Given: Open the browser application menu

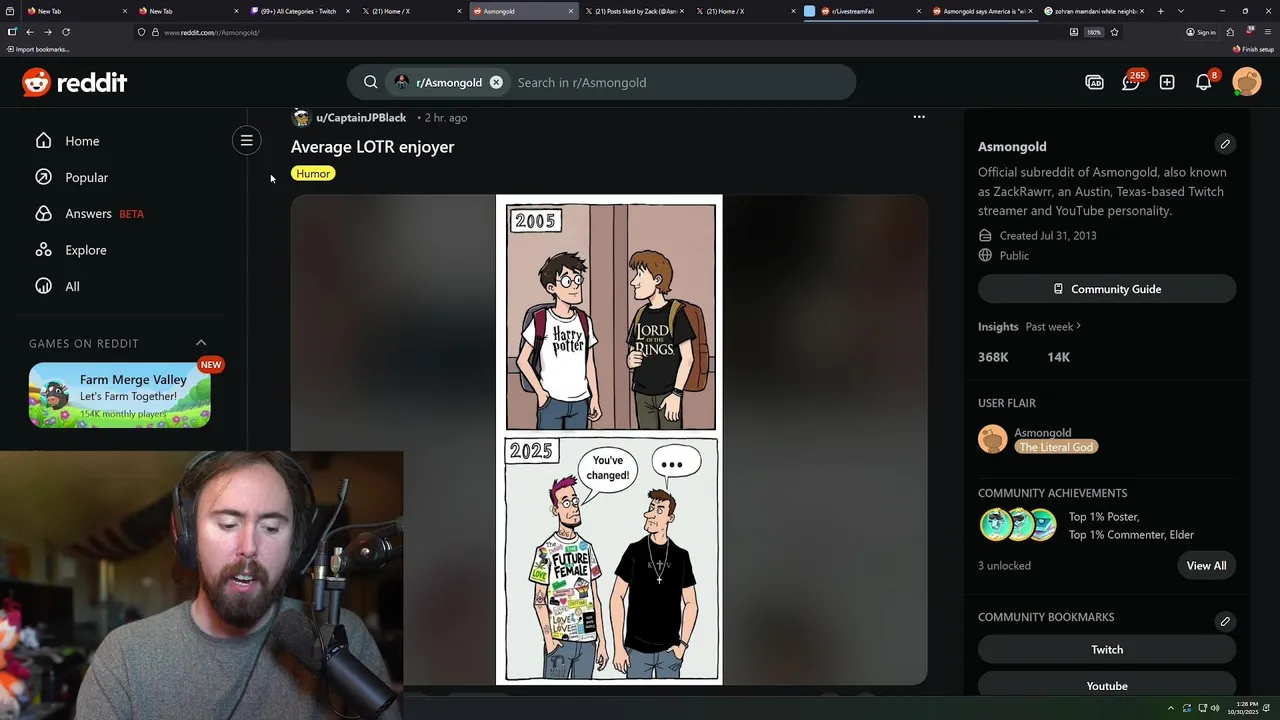Looking at the screenshot, I should [x=1267, y=32].
